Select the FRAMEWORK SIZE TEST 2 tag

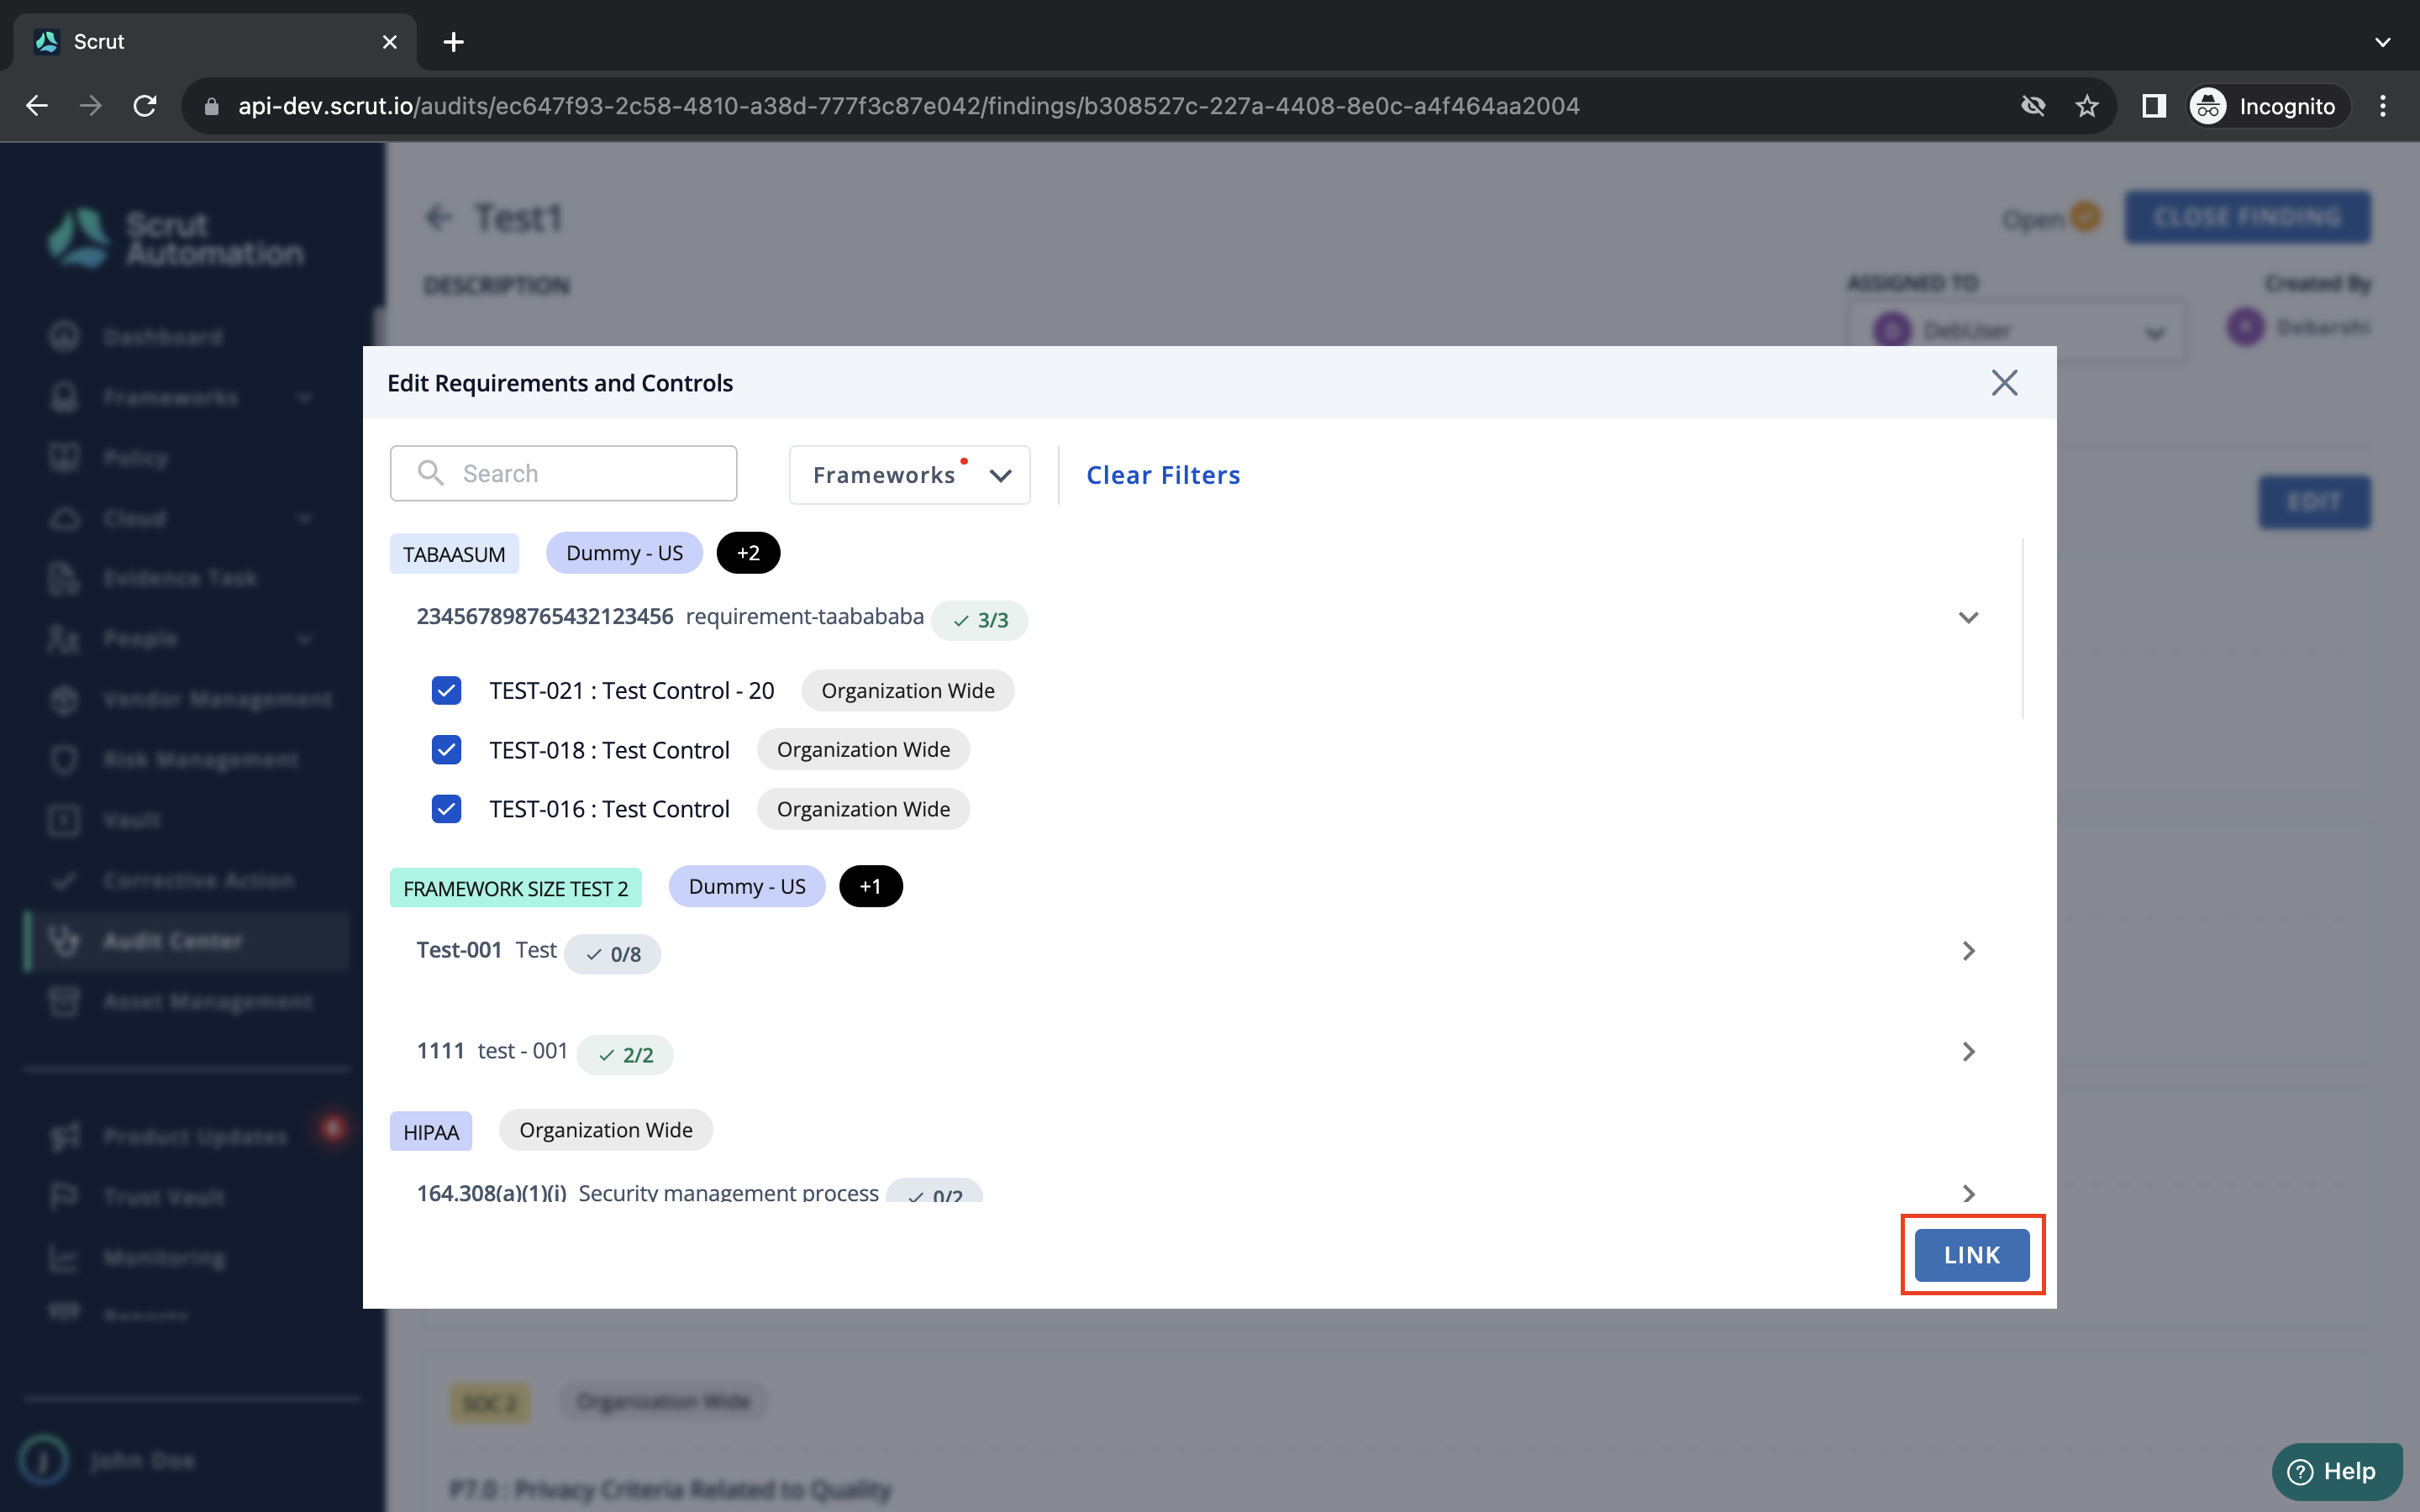pyautogui.click(x=515, y=888)
